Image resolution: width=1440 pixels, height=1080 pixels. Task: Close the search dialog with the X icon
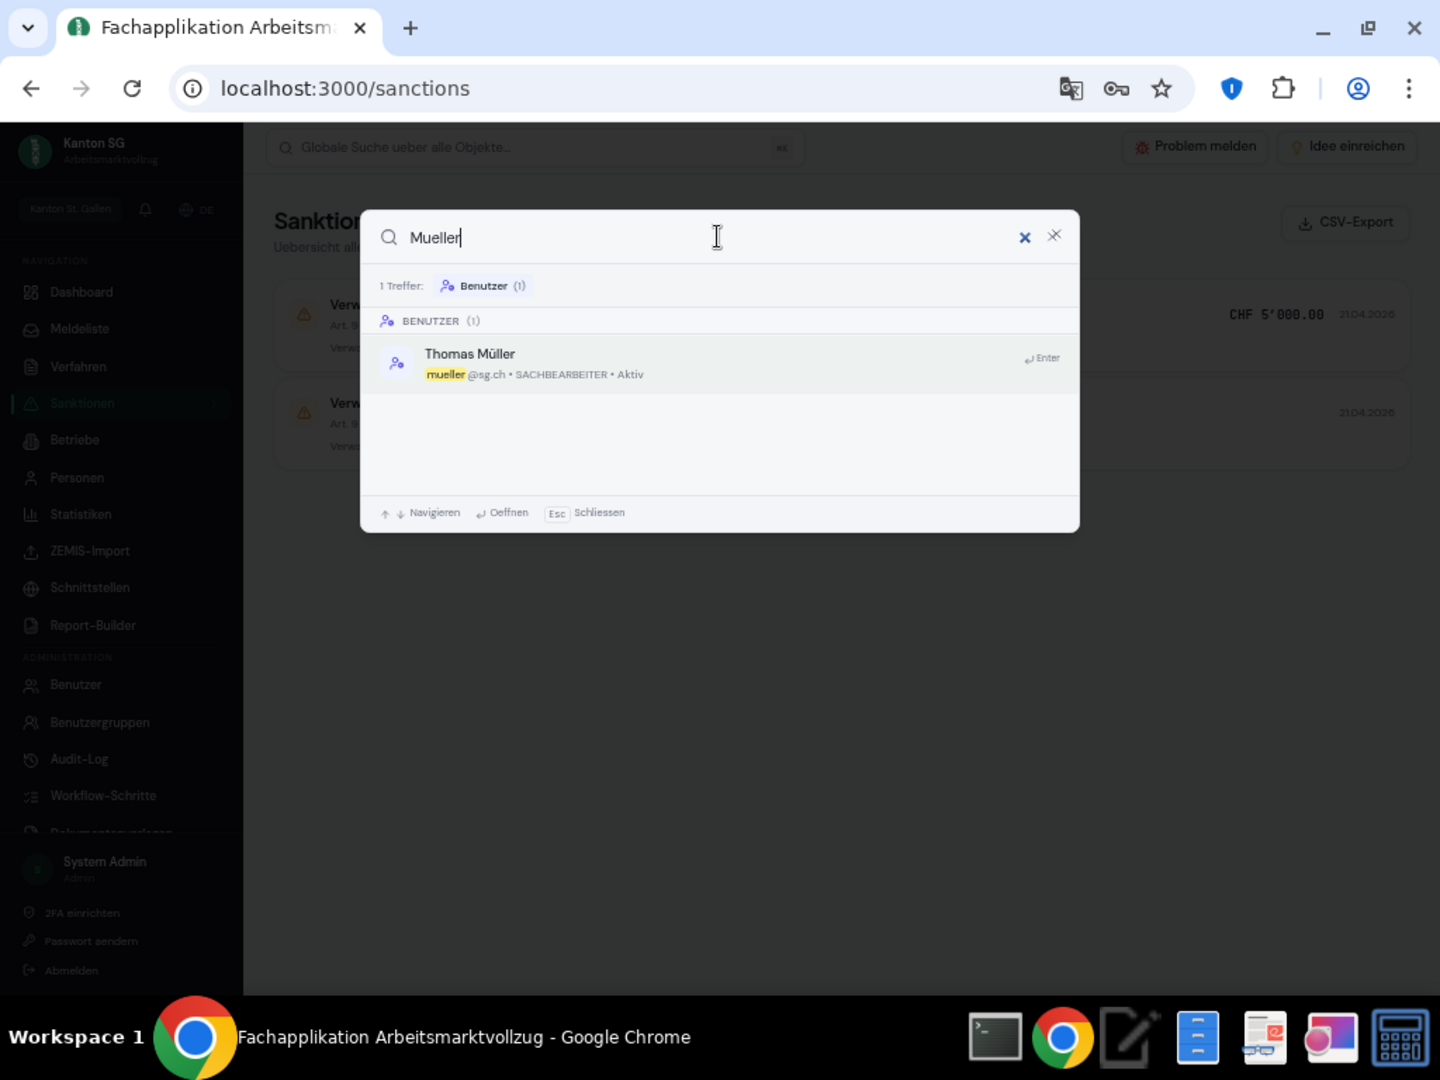pyautogui.click(x=1054, y=236)
